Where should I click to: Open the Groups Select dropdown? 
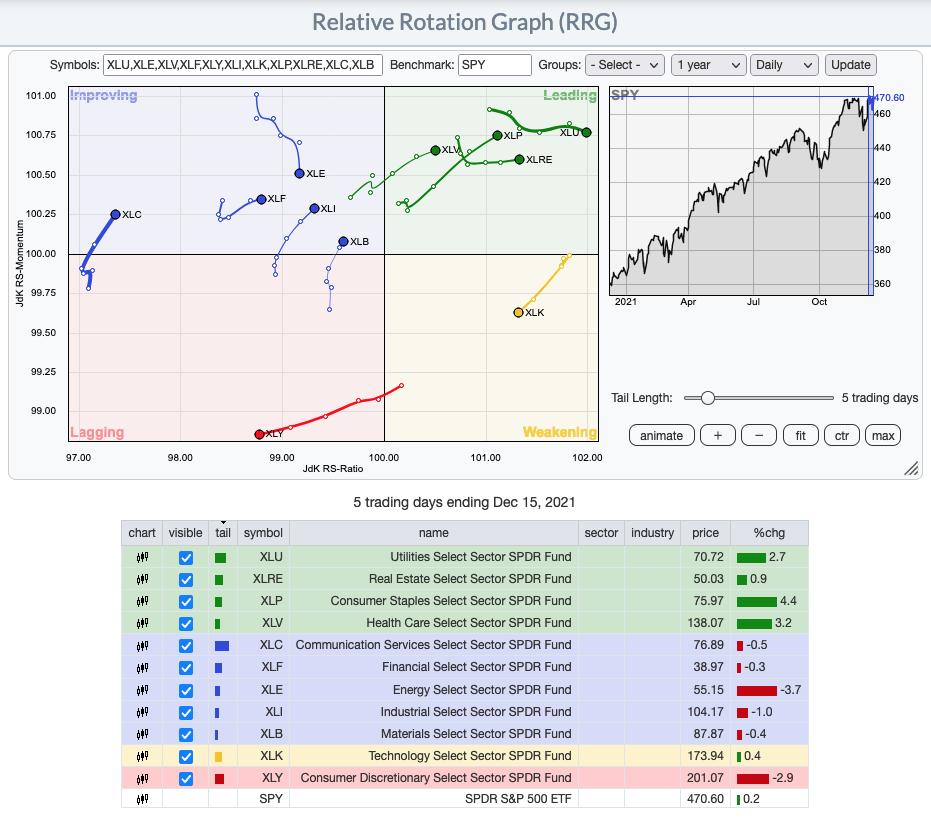[x=625, y=65]
